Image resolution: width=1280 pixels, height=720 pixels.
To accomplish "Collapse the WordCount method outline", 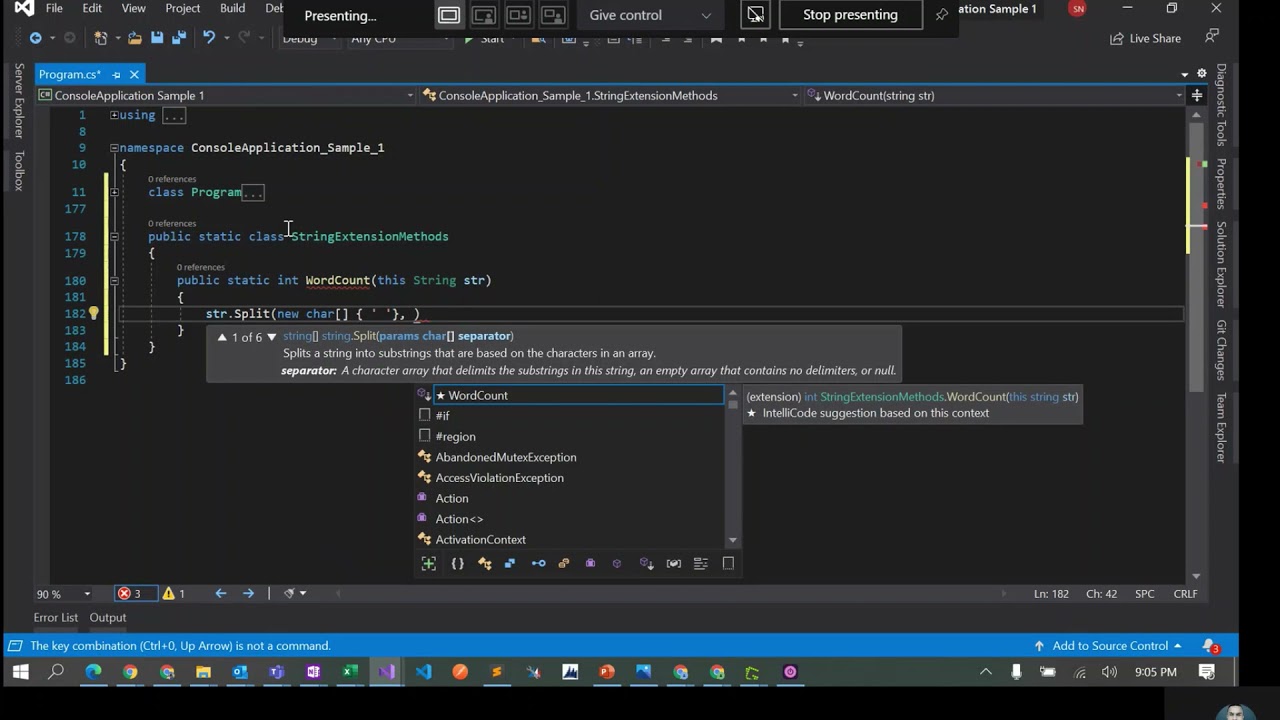I will coord(114,281).
